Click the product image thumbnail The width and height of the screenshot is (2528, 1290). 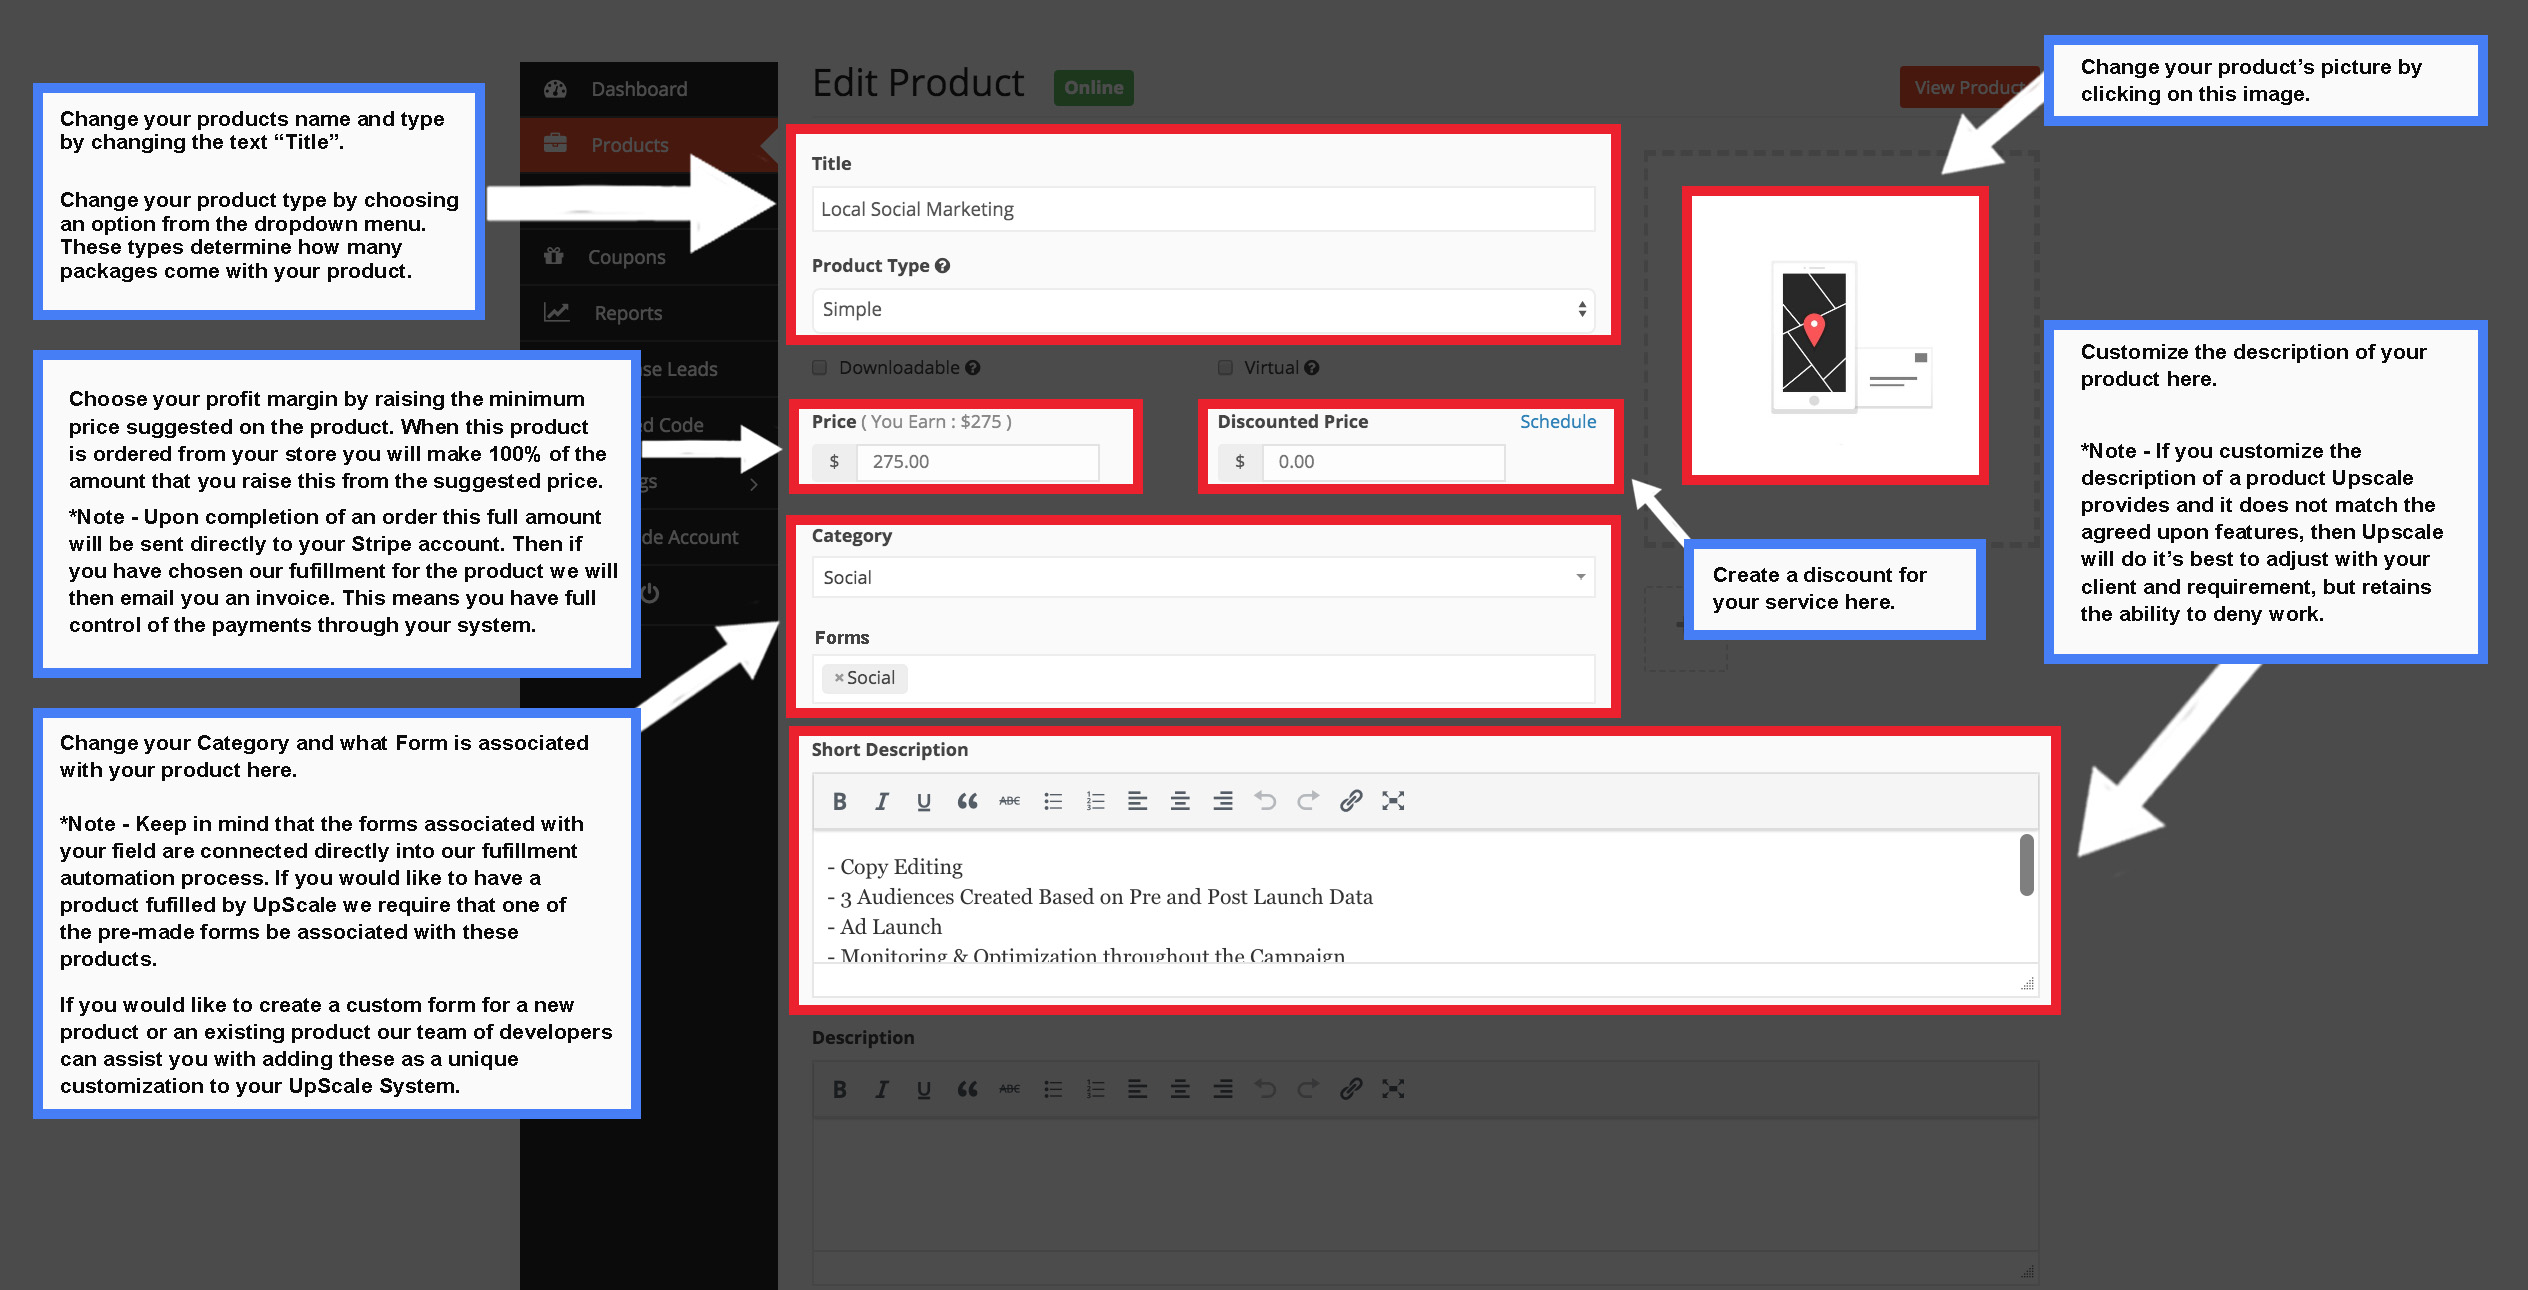pos(1834,335)
